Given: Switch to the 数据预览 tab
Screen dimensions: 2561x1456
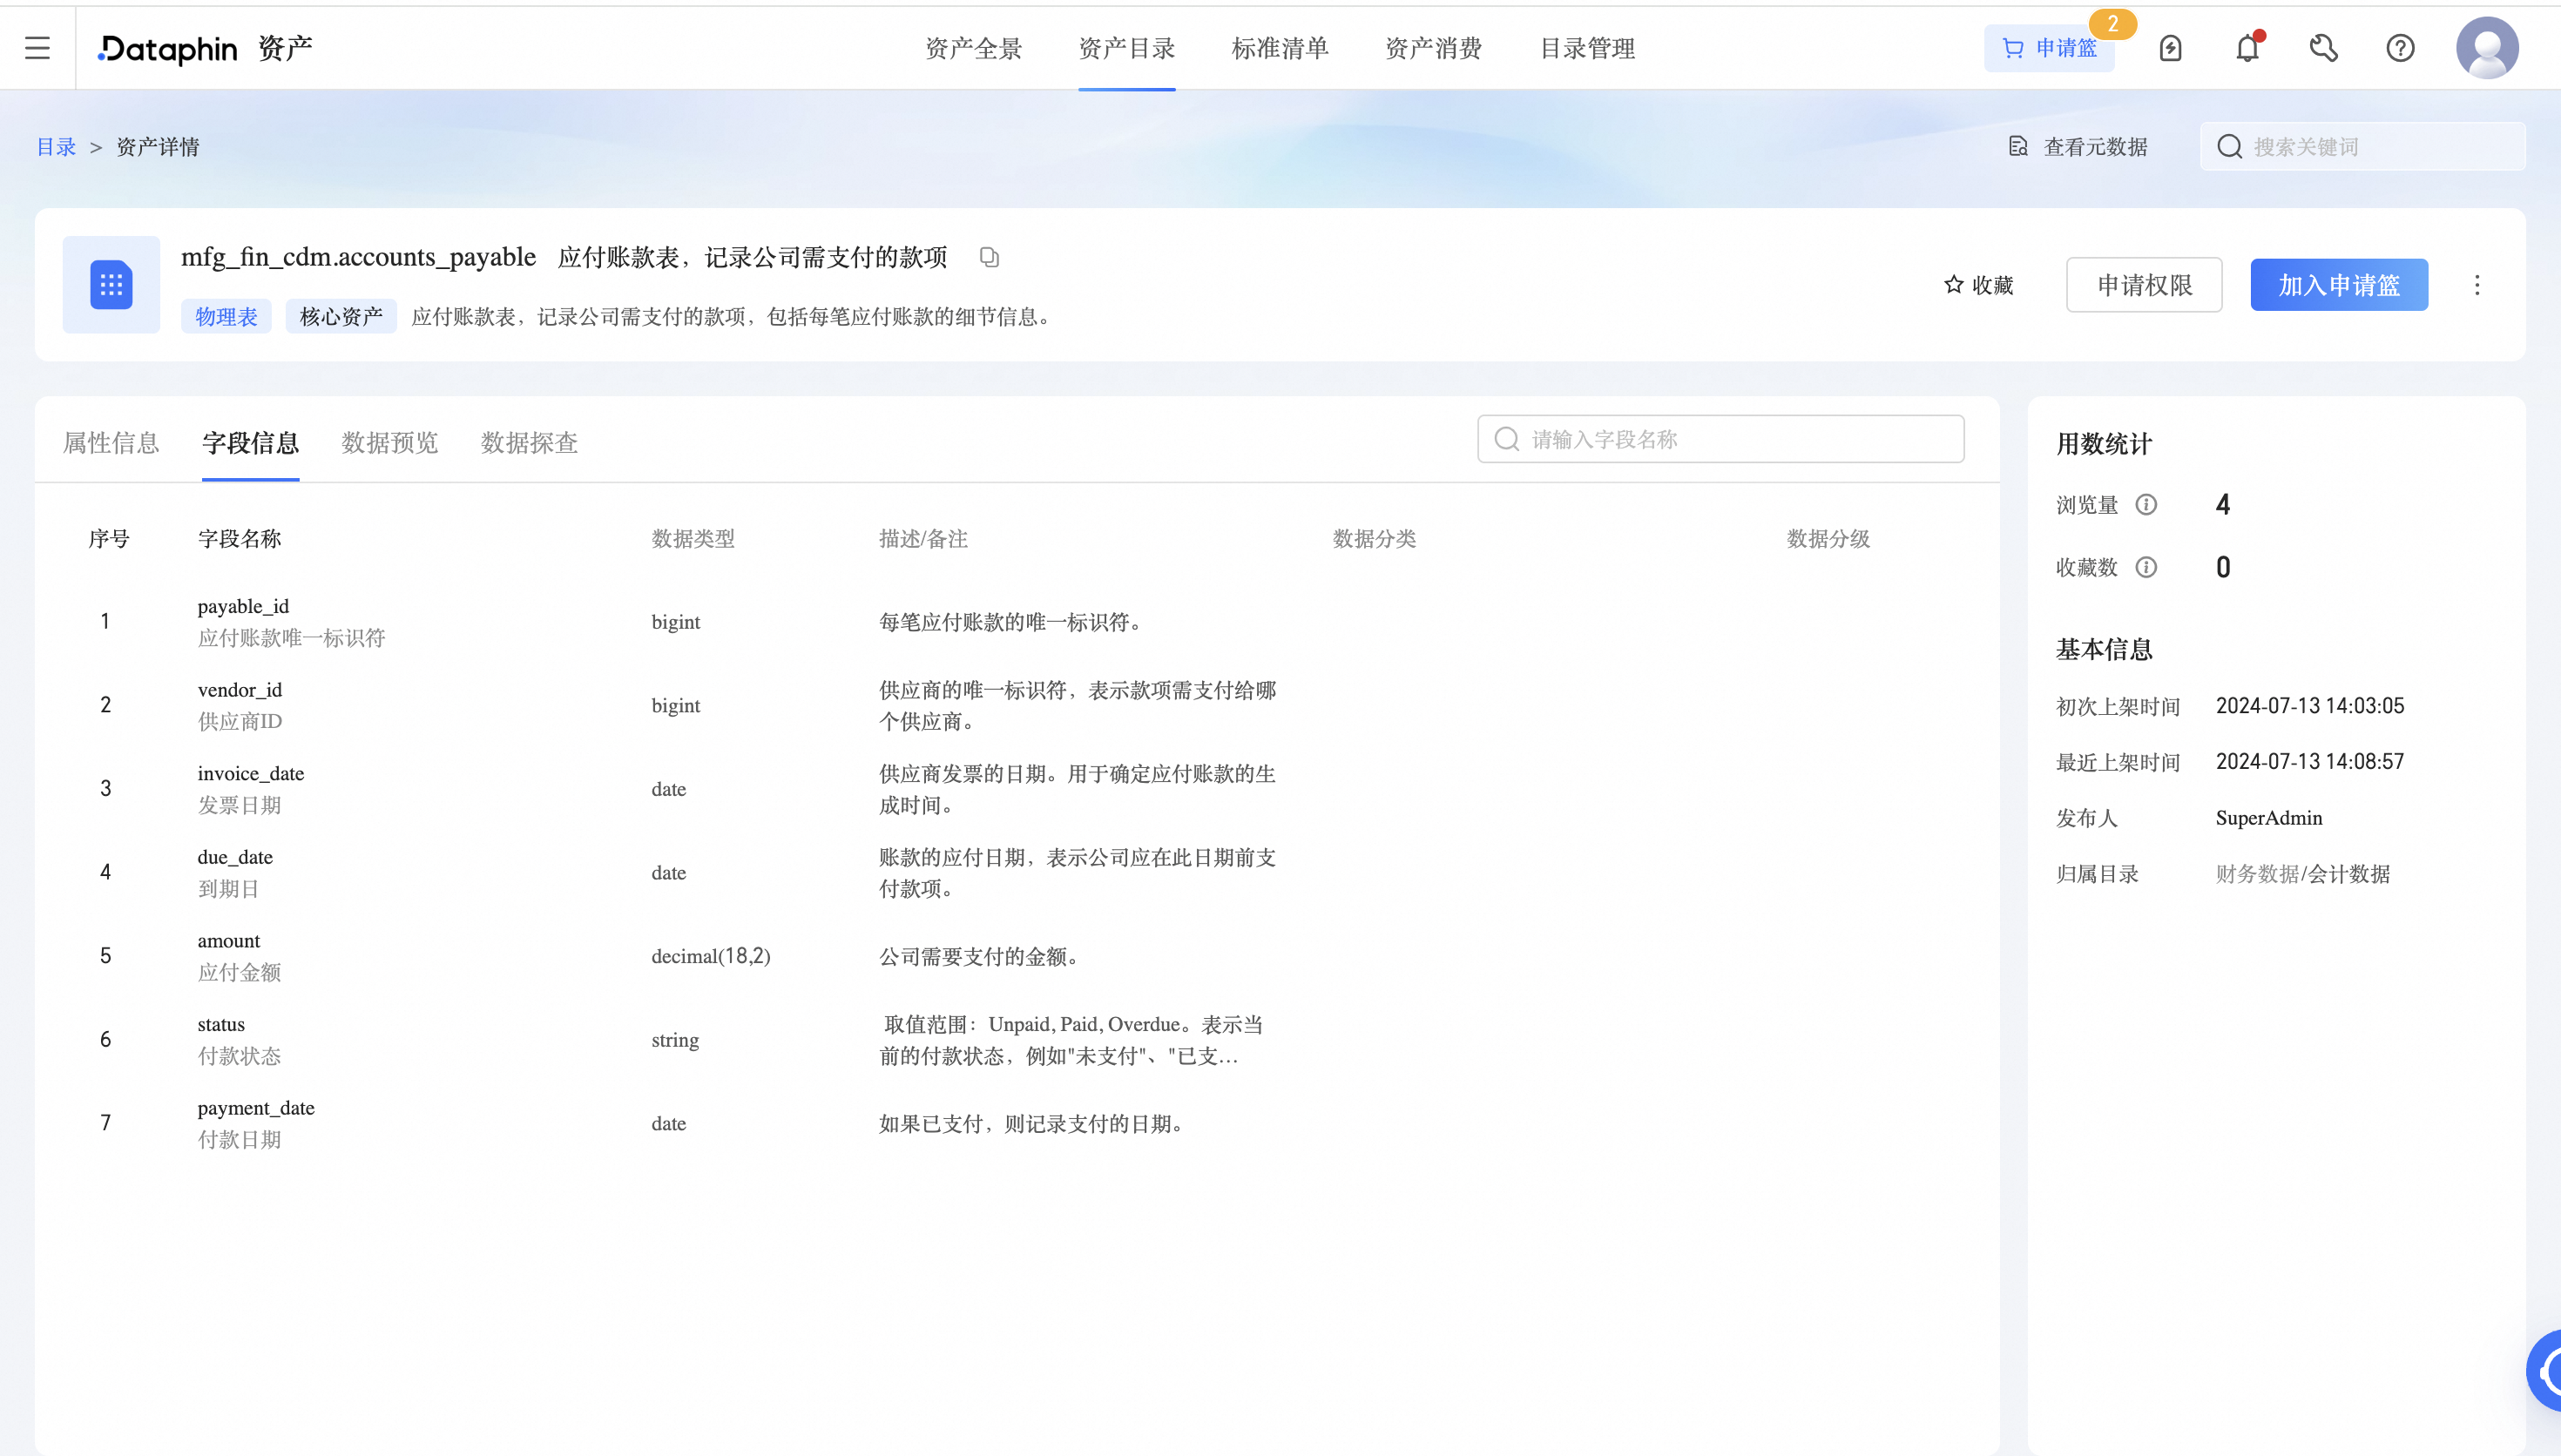Looking at the screenshot, I should [x=389, y=443].
